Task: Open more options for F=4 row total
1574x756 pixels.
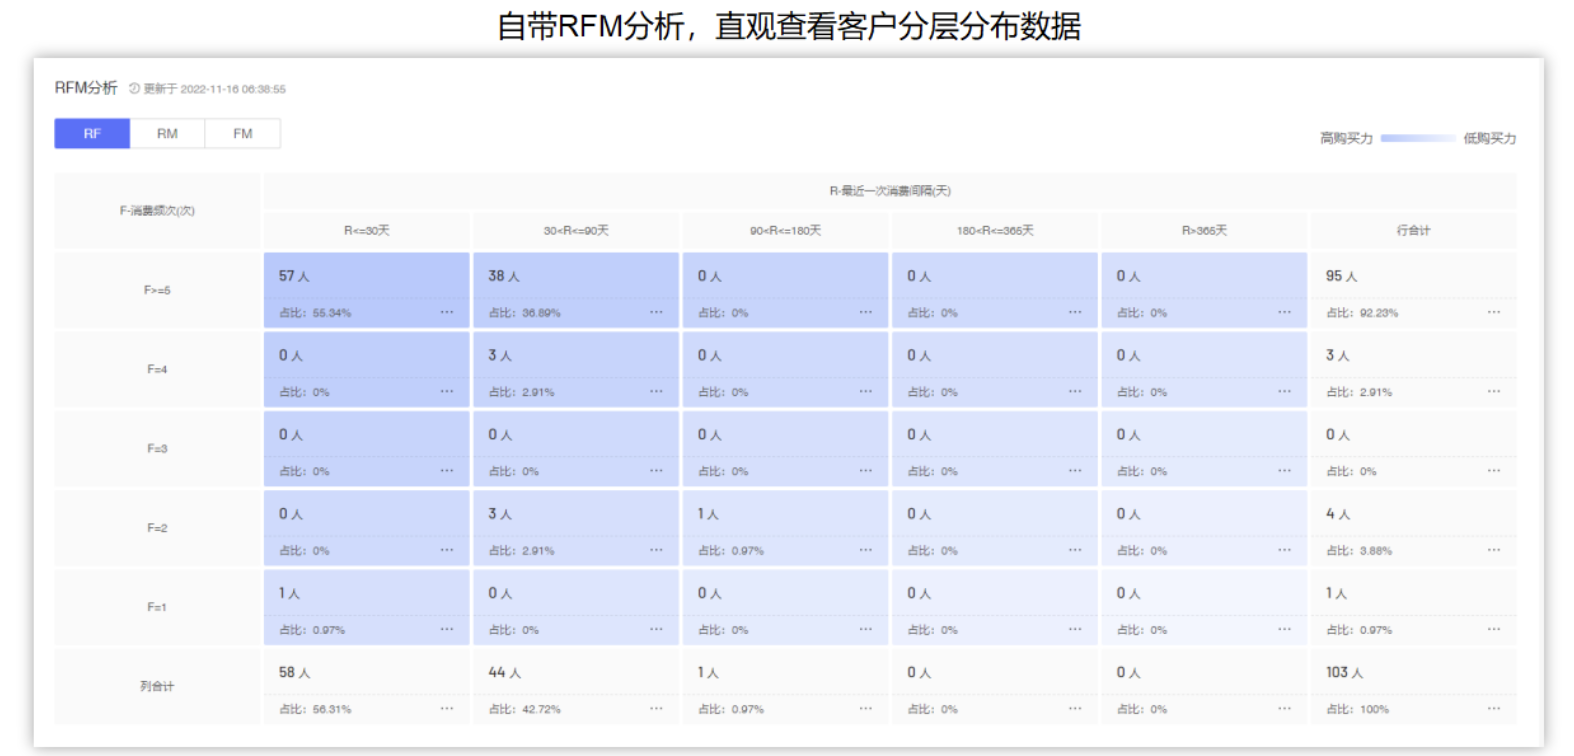Action: coord(1494,391)
